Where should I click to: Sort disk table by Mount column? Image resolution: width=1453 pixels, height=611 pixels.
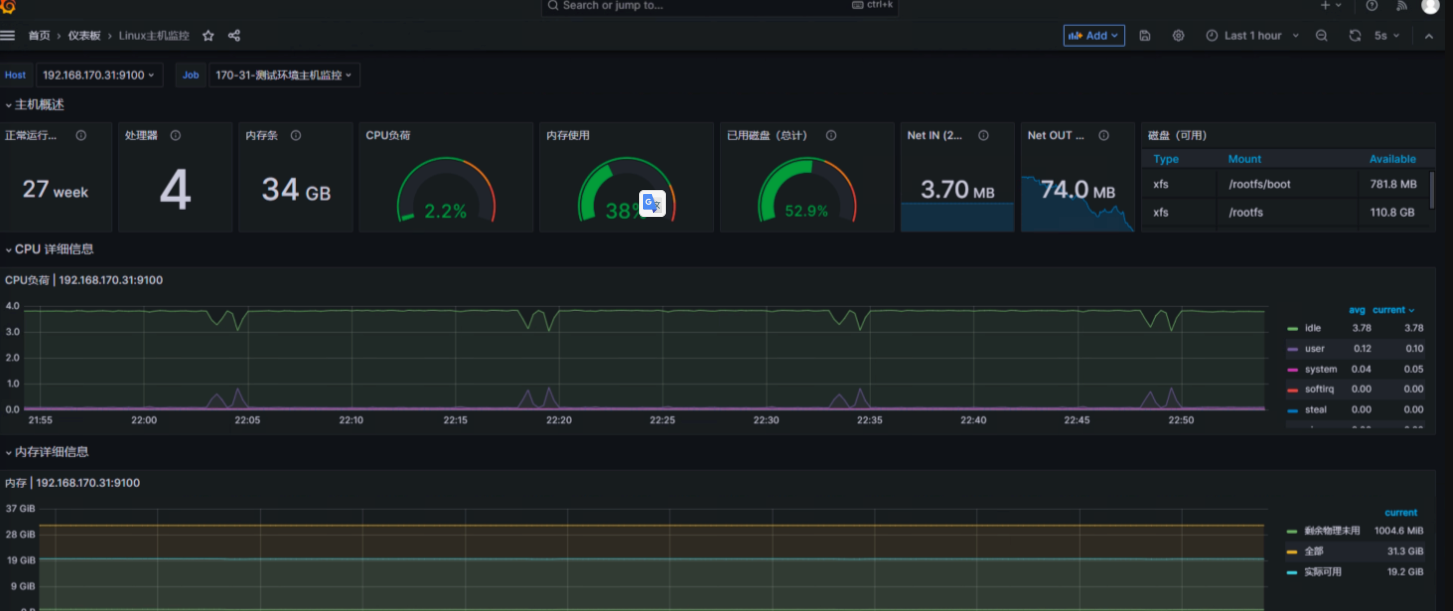pyautogui.click(x=1245, y=159)
